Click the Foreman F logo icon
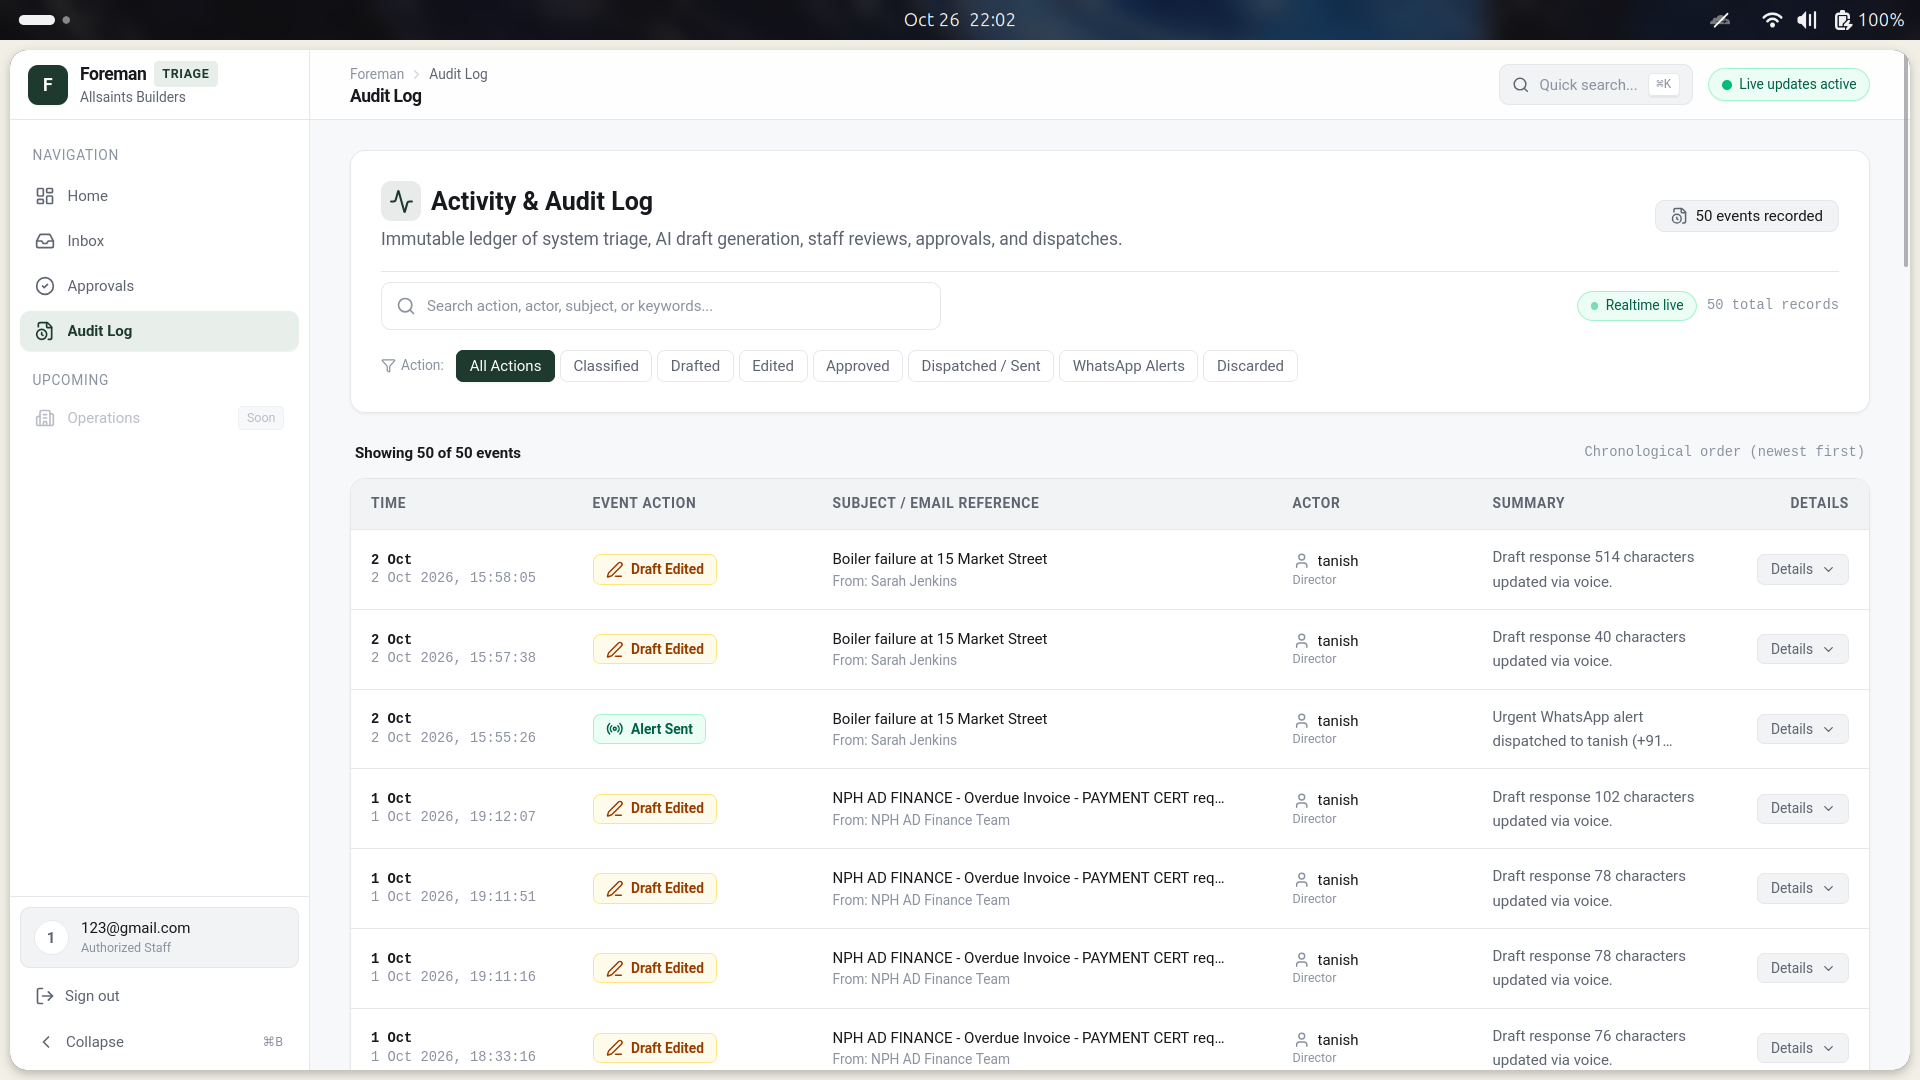The height and width of the screenshot is (1080, 1920). pyautogui.click(x=48, y=85)
